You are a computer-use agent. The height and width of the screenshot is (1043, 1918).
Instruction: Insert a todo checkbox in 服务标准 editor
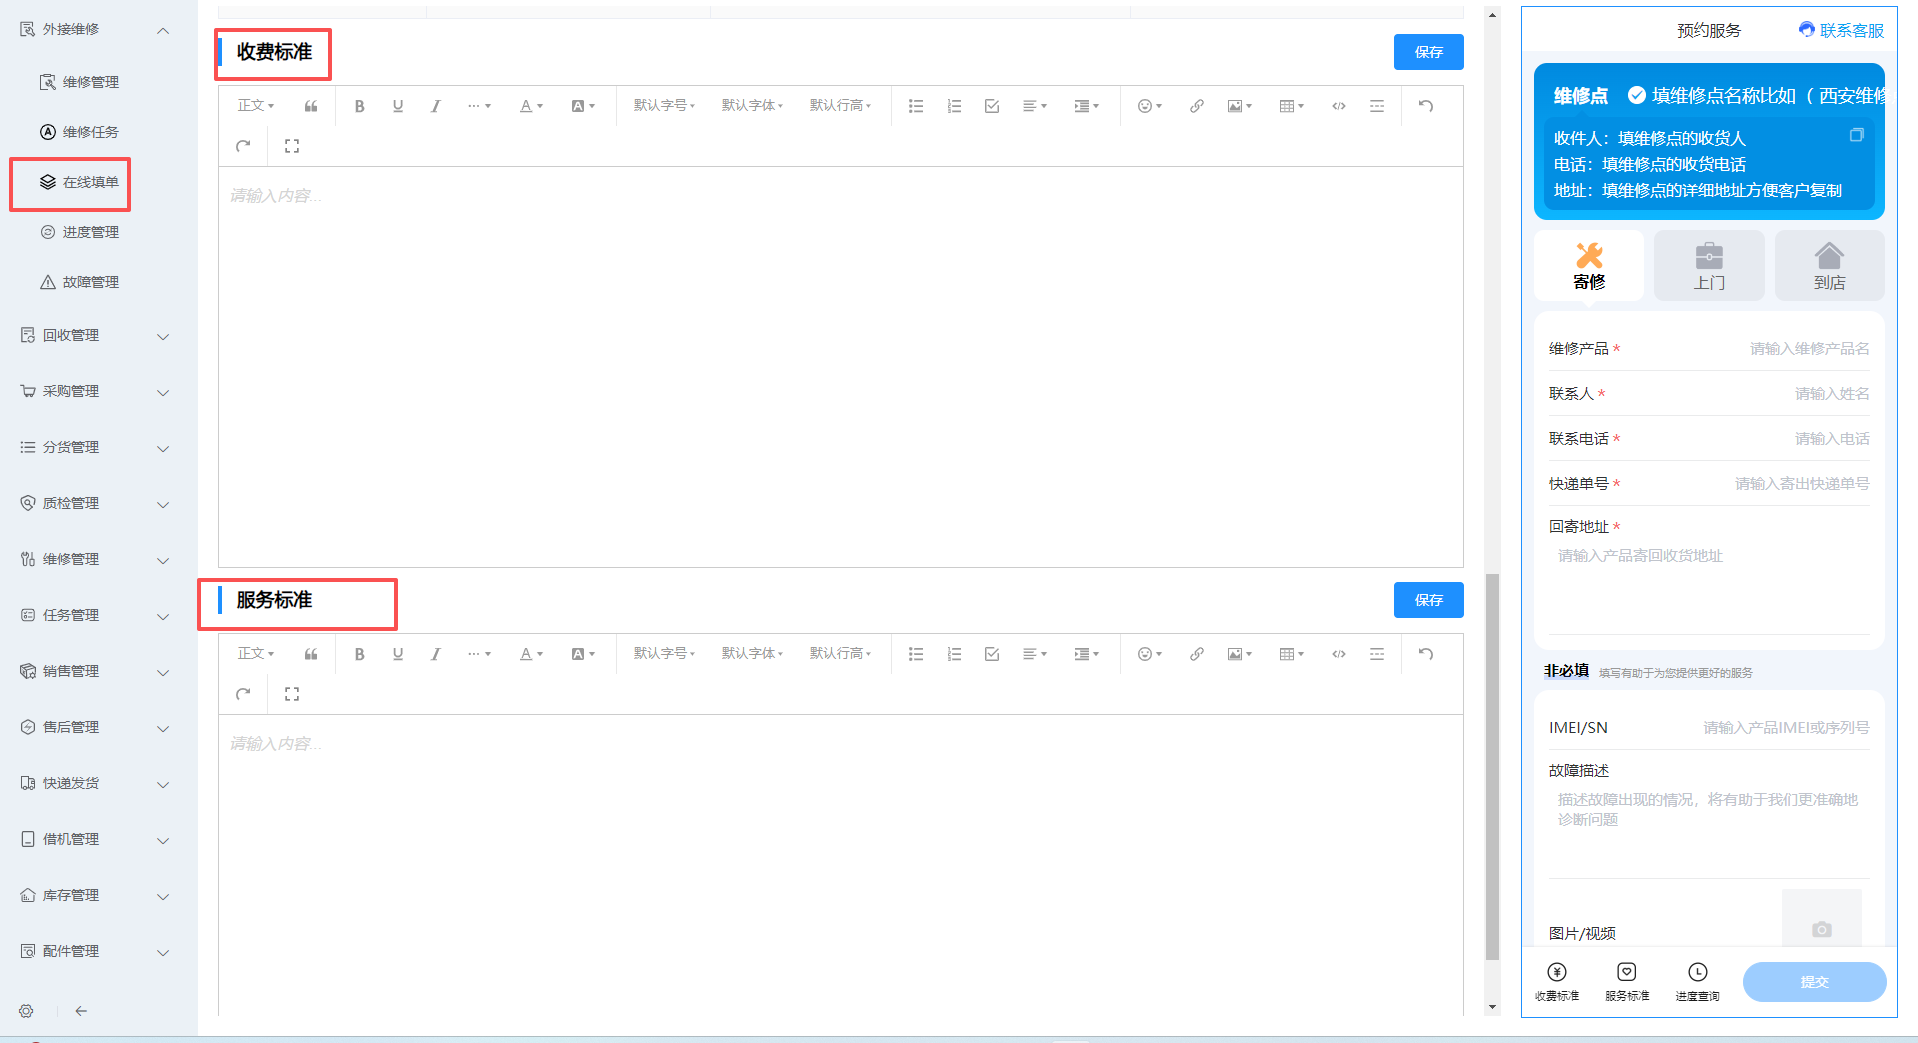point(992,654)
